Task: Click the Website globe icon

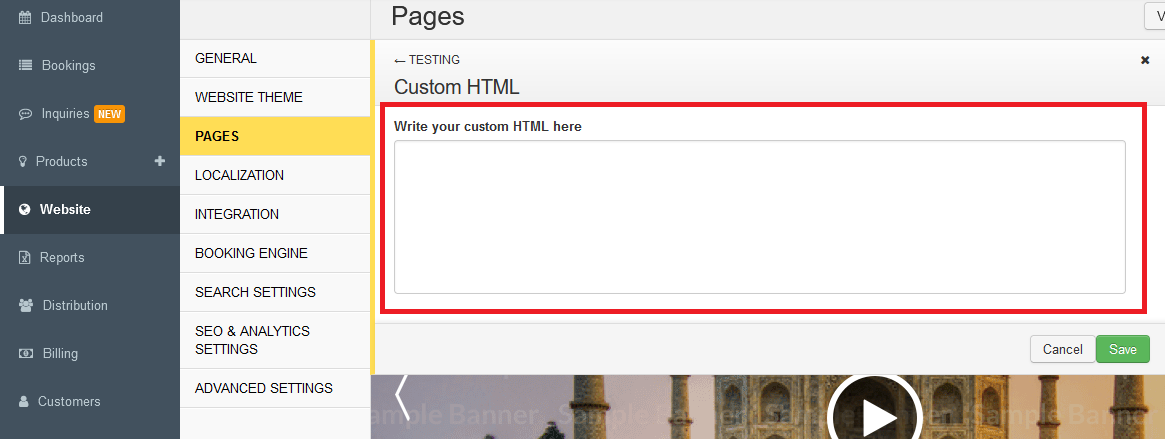Action: (x=25, y=210)
